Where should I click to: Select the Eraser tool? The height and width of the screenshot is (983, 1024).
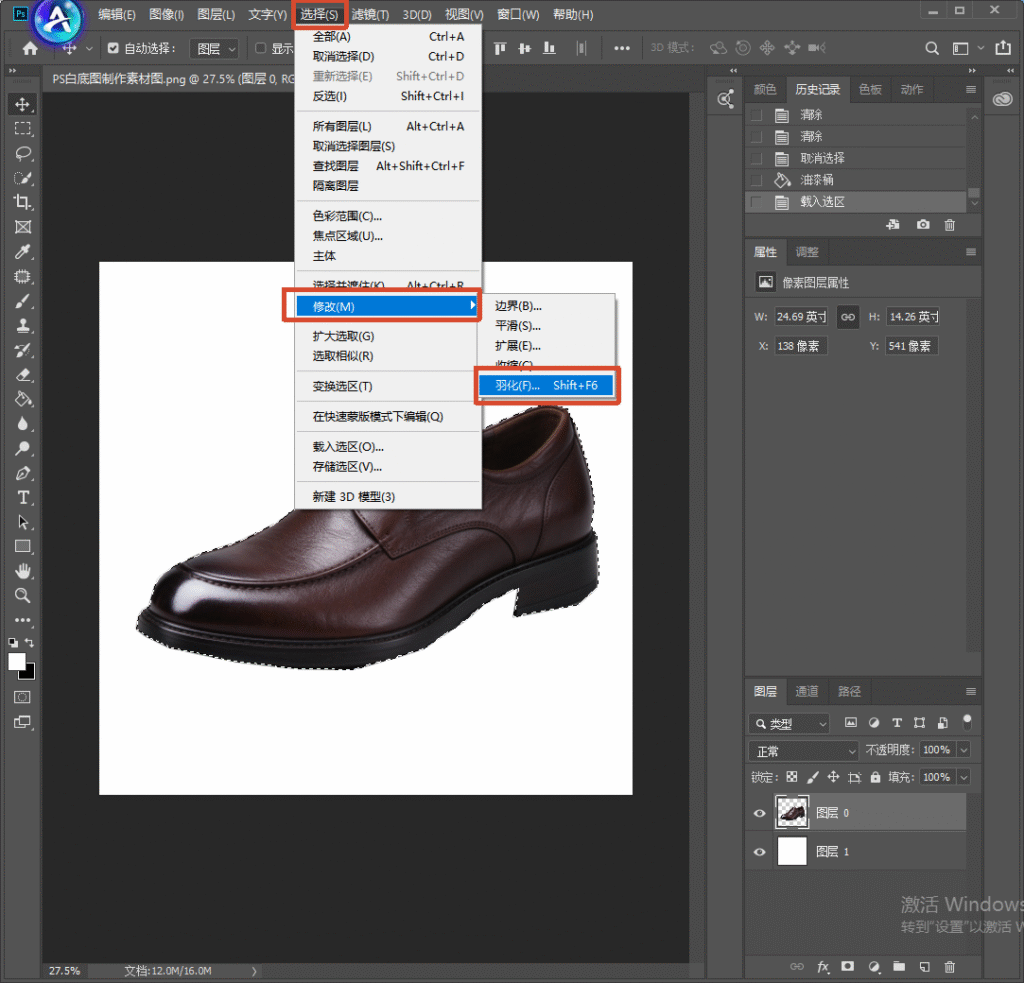23,375
